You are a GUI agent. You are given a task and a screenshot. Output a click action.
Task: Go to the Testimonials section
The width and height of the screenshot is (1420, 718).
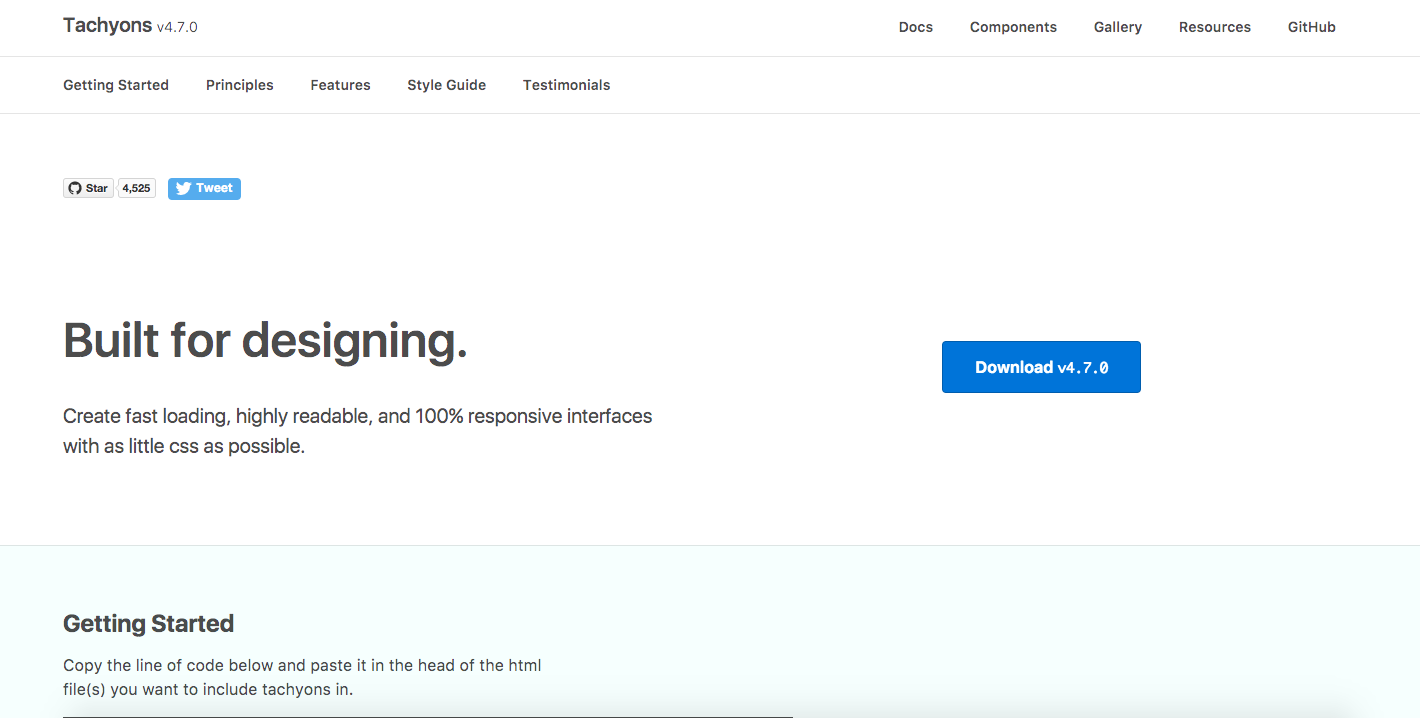tap(566, 85)
